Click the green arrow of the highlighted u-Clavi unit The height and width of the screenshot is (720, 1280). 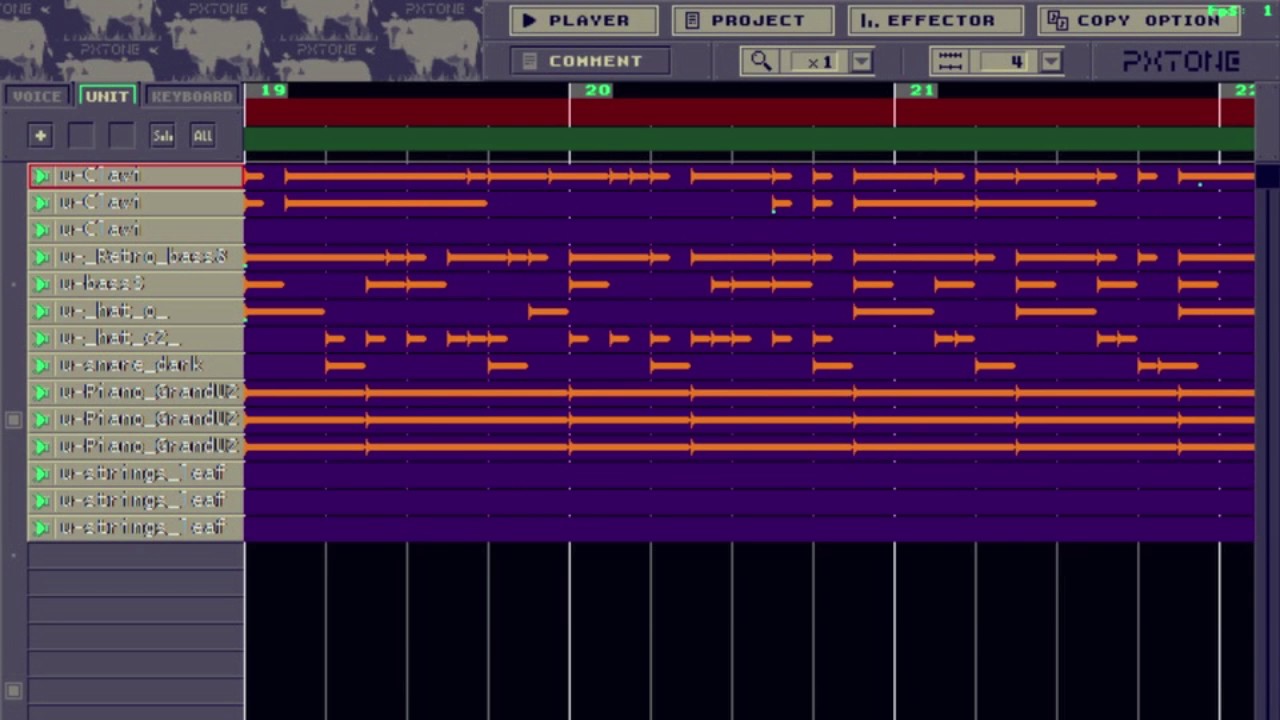[41, 176]
